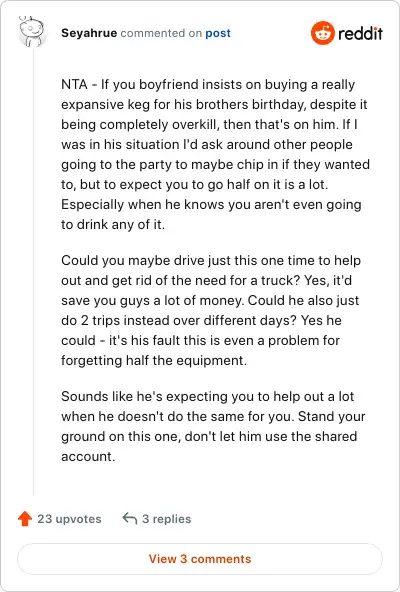400x592 pixels.
Task: Click Seyahrue's avatar image
Action: [x=32, y=31]
